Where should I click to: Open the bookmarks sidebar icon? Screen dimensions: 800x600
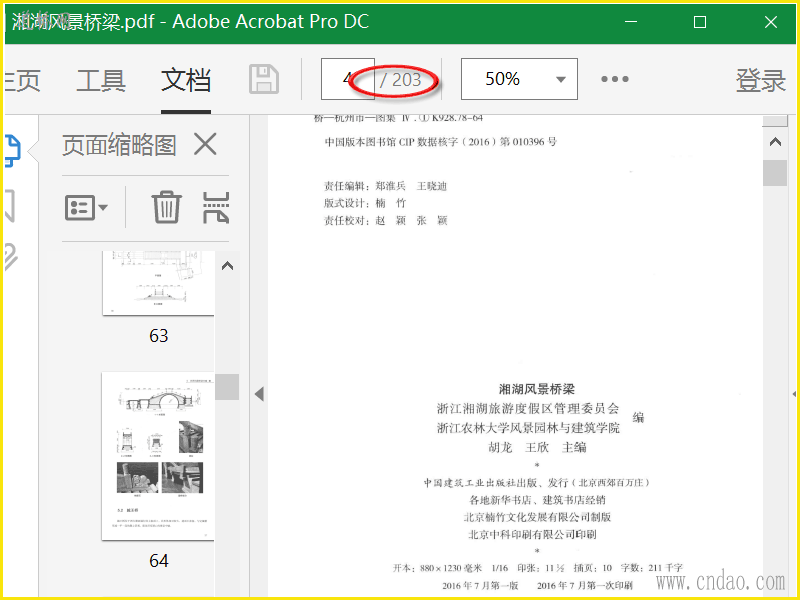(x=10, y=205)
